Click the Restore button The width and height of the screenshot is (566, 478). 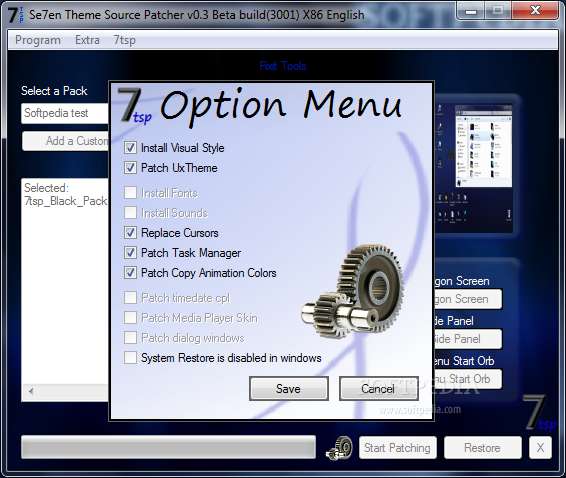[483, 448]
